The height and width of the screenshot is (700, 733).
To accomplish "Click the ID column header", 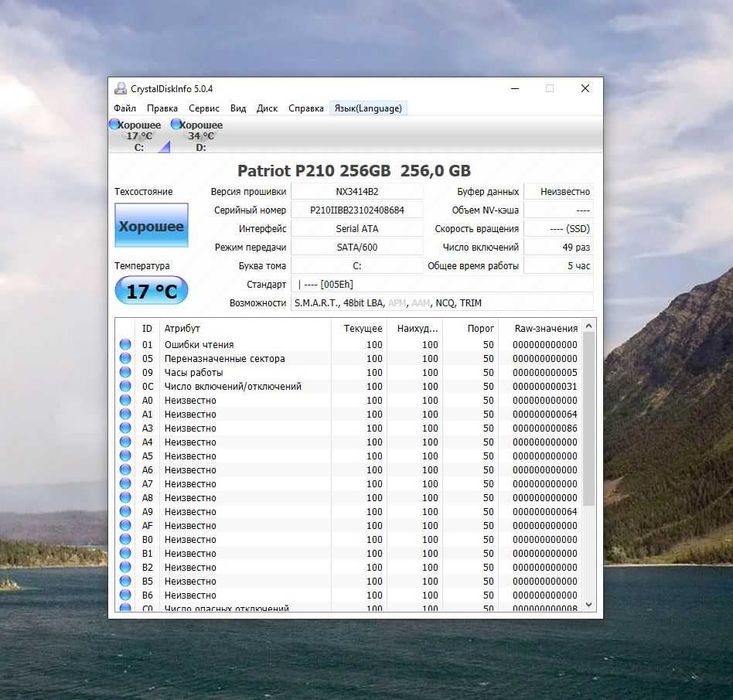I will tap(147, 328).
